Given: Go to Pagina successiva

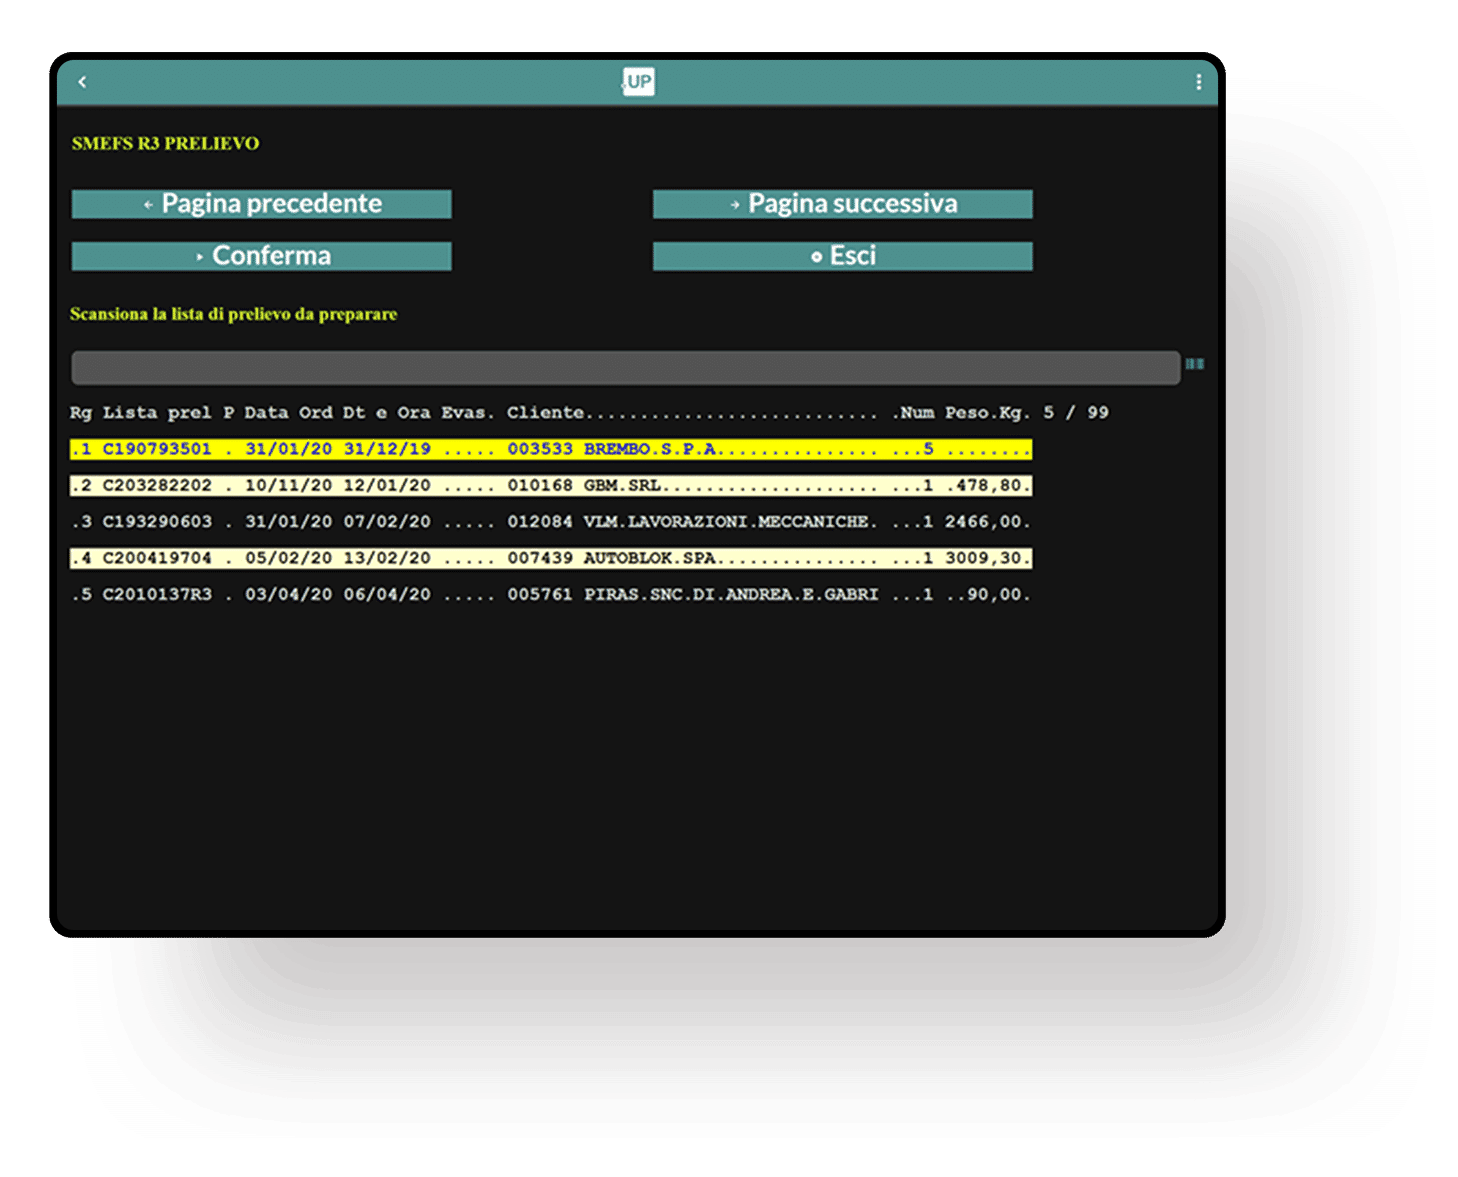Looking at the screenshot, I should coord(842,204).
